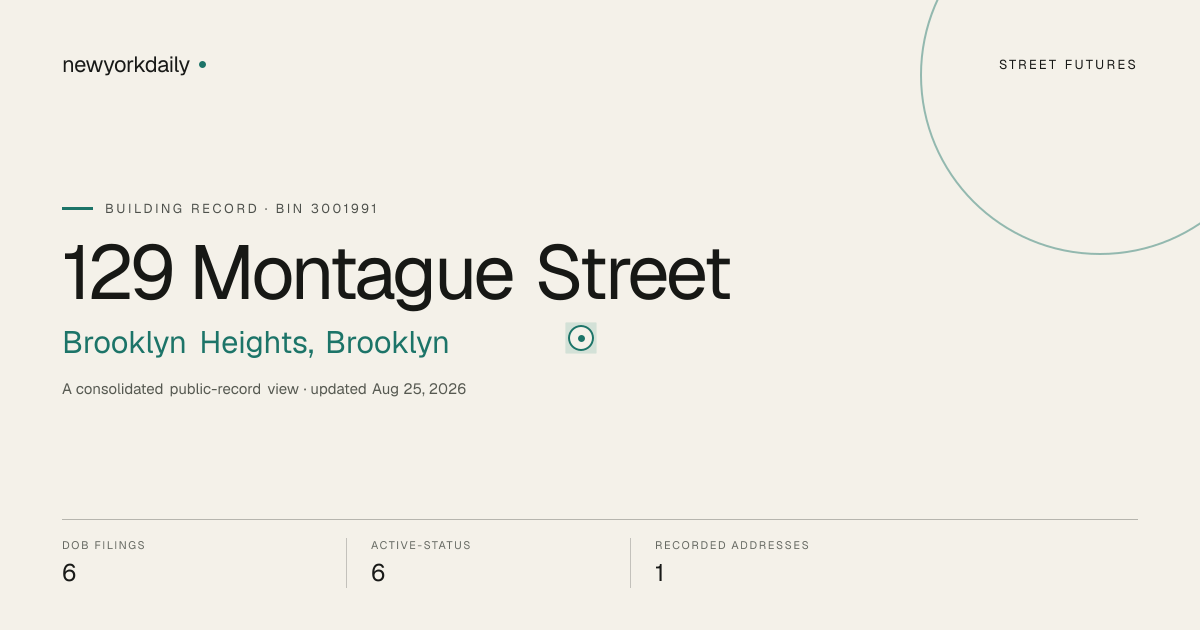Click the green dash before BUILDING RECORD
The image size is (1200, 630).
[x=77, y=208]
